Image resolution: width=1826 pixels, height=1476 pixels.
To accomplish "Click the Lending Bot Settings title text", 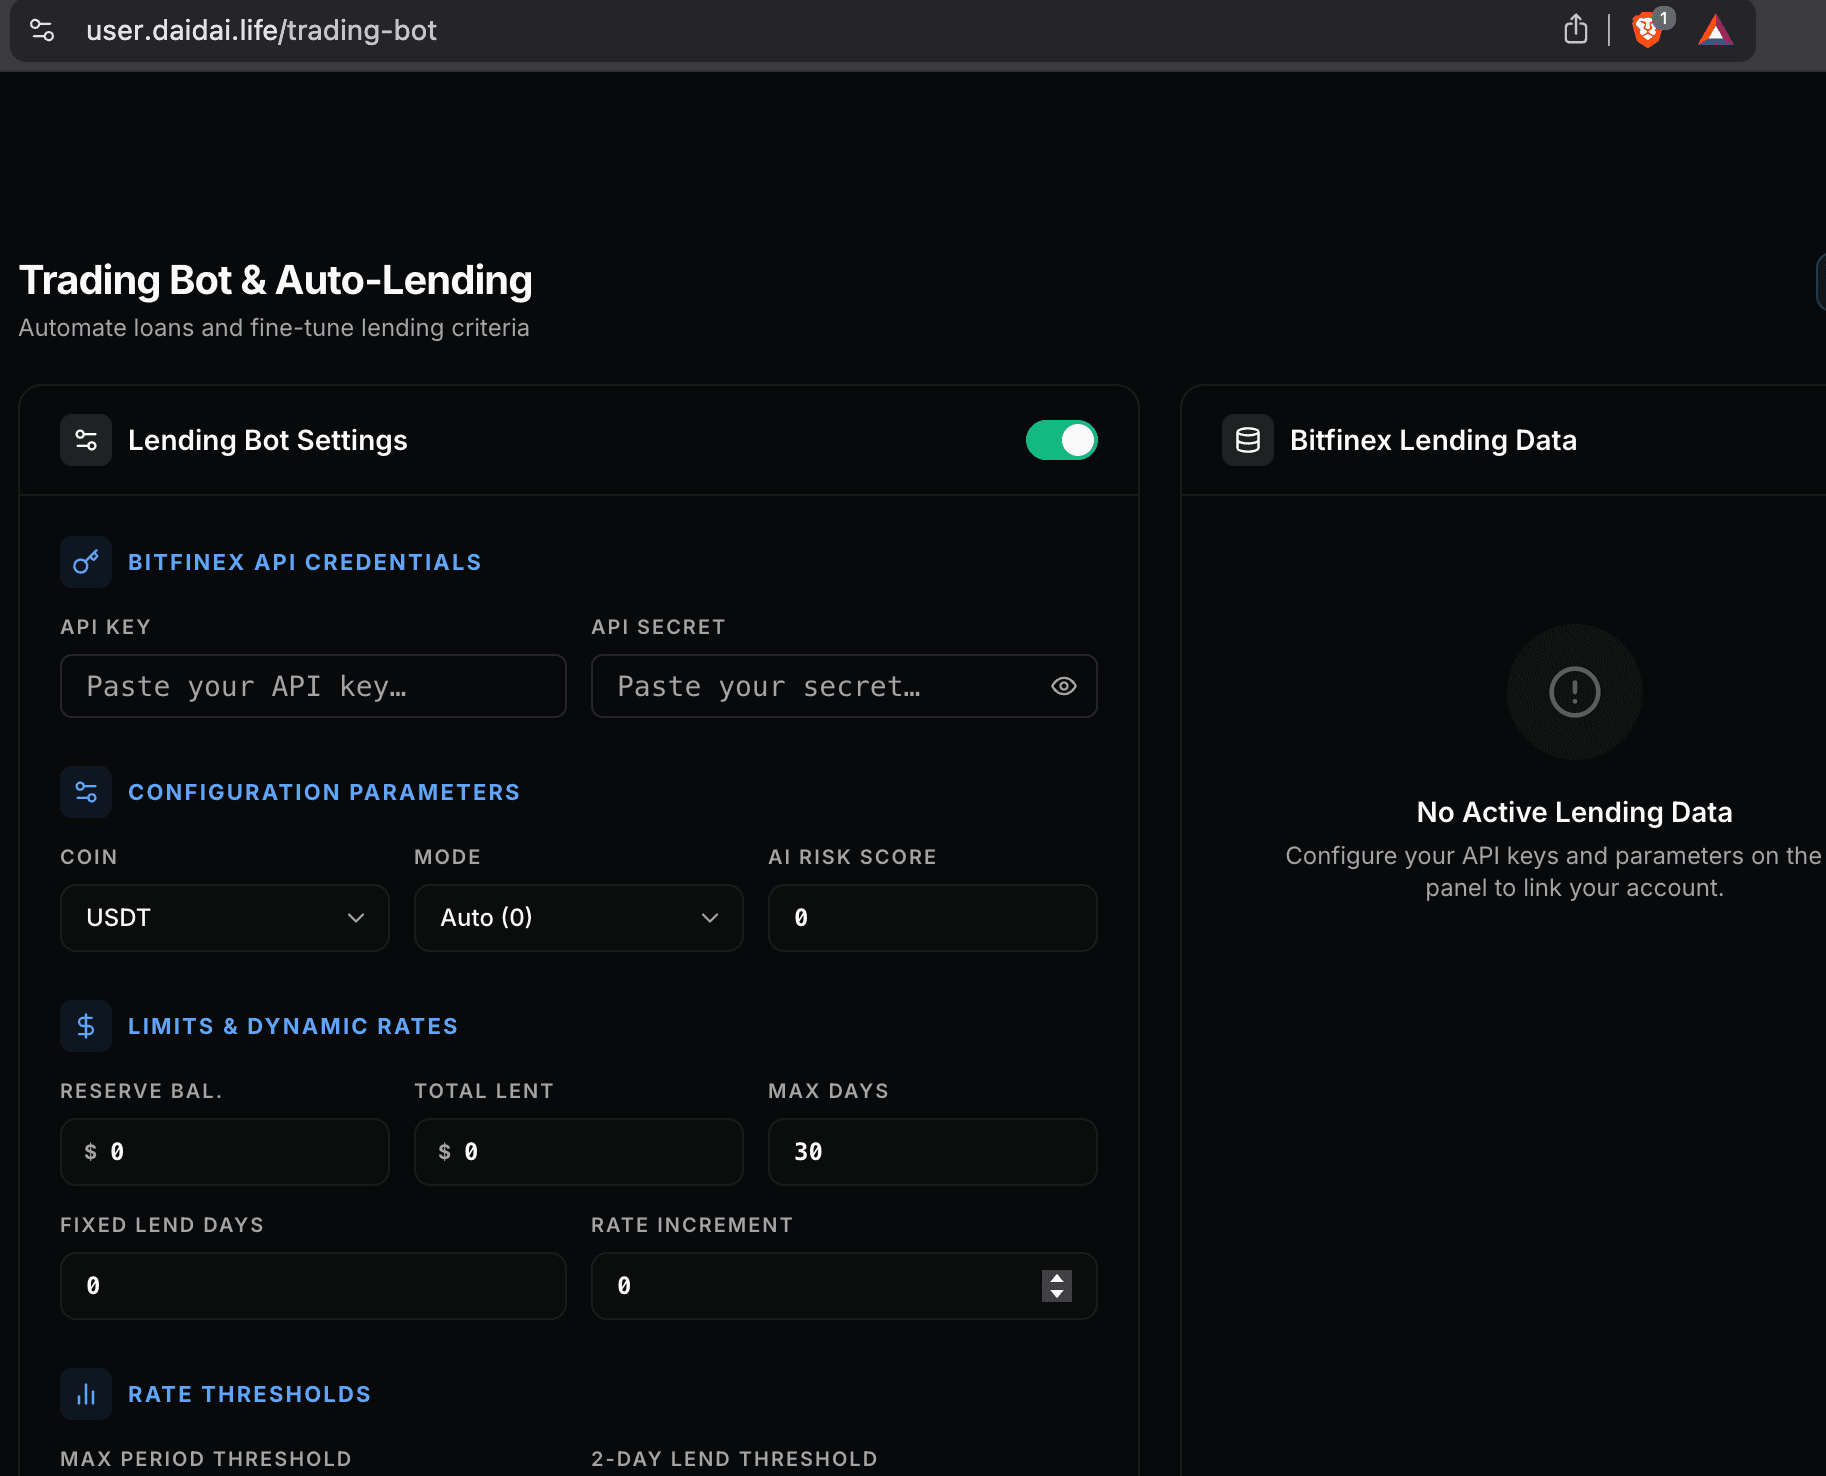I will tap(268, 440).
